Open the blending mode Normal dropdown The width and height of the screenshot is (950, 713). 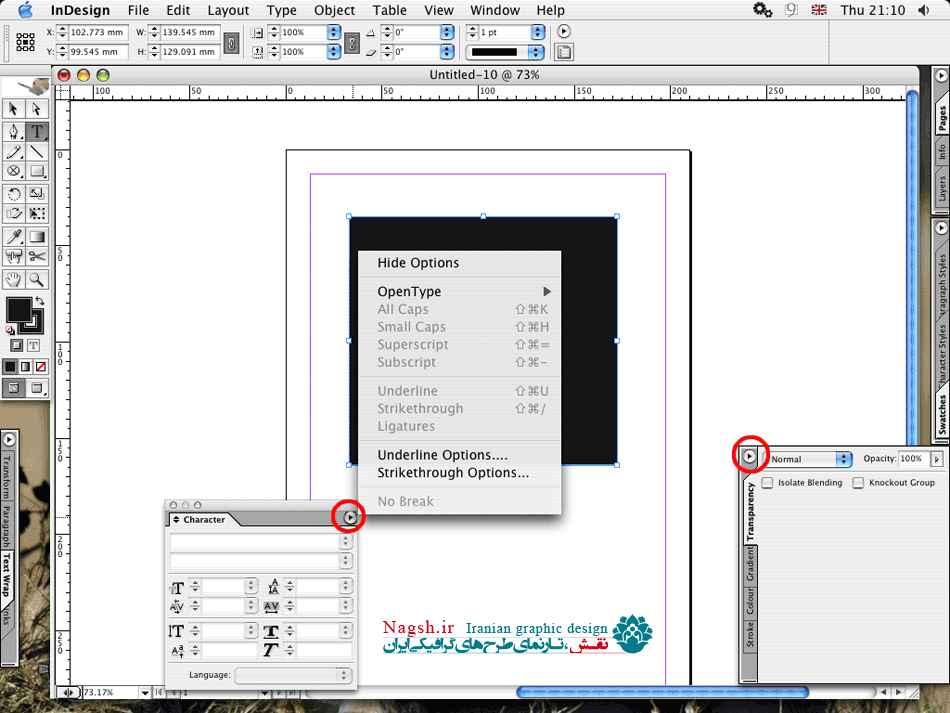(810, 459)
